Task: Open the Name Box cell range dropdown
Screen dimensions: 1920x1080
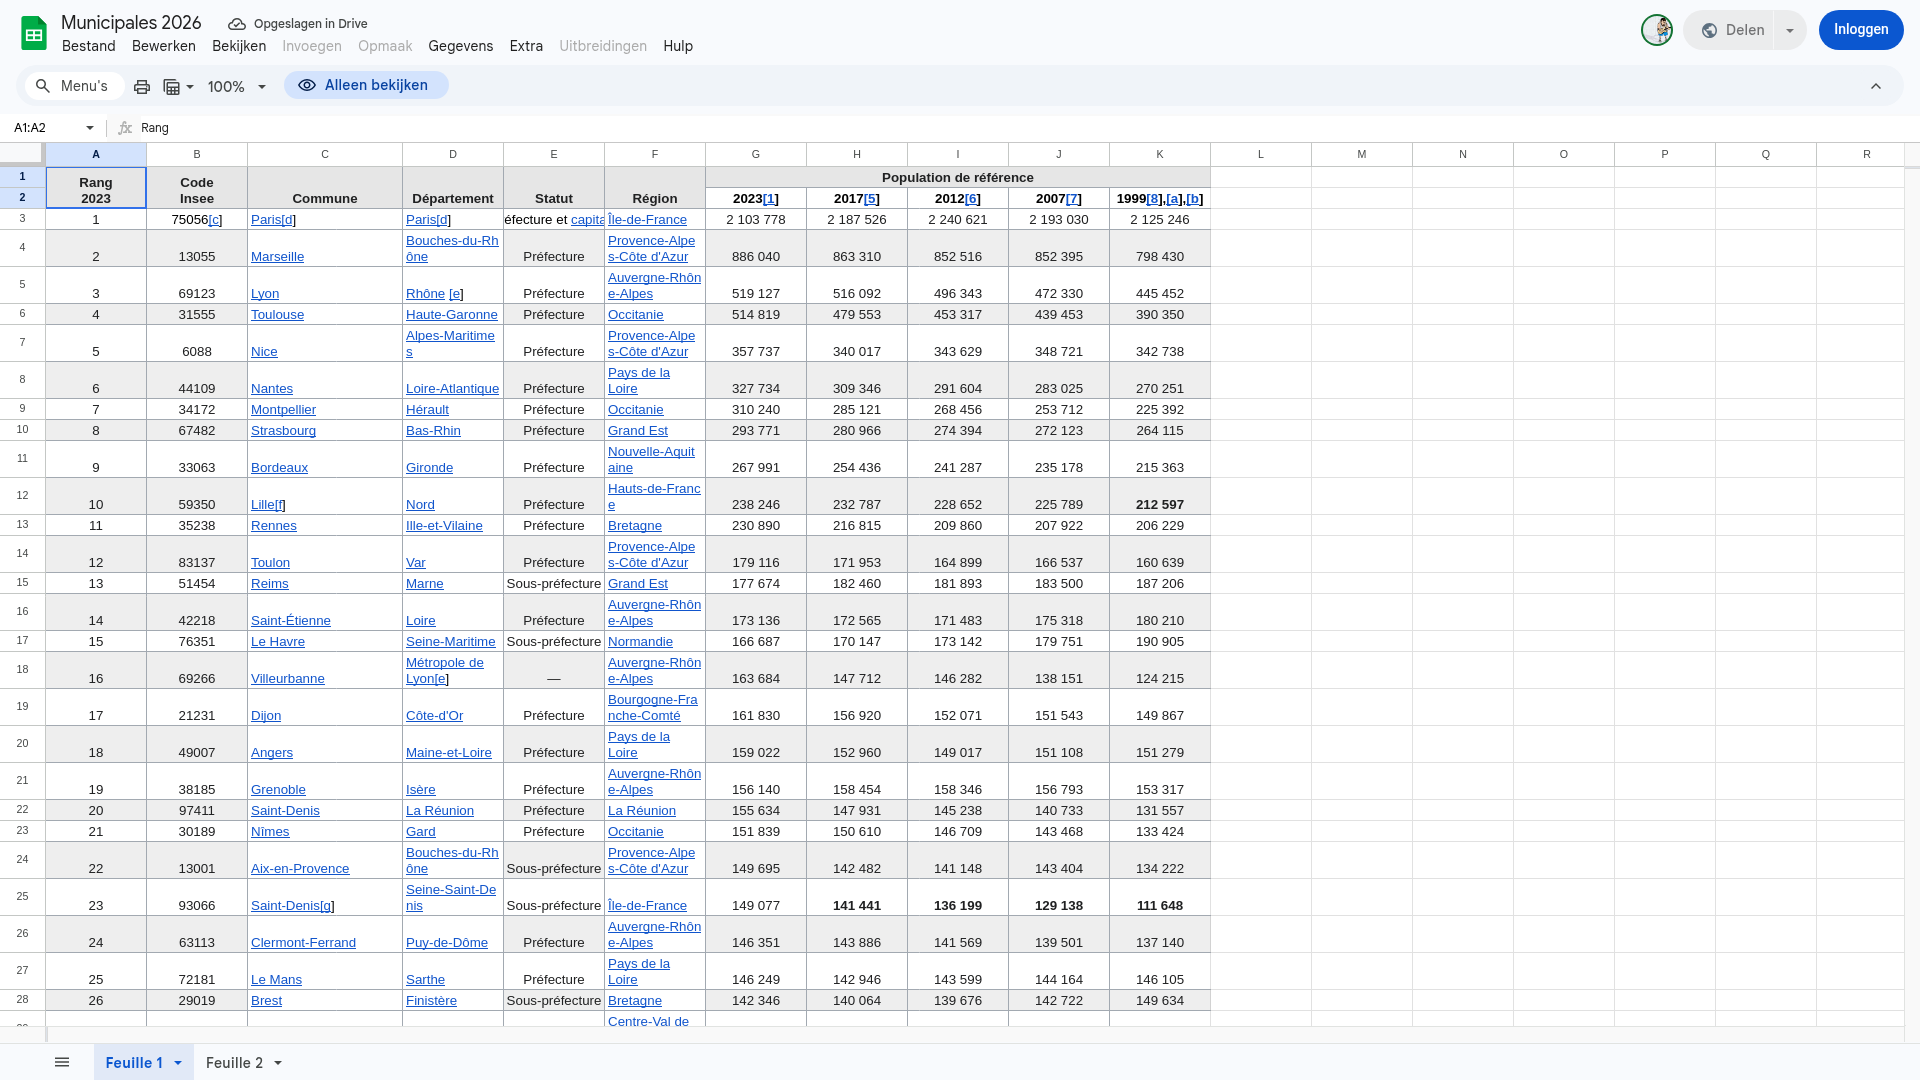Action: click(90, 128)
